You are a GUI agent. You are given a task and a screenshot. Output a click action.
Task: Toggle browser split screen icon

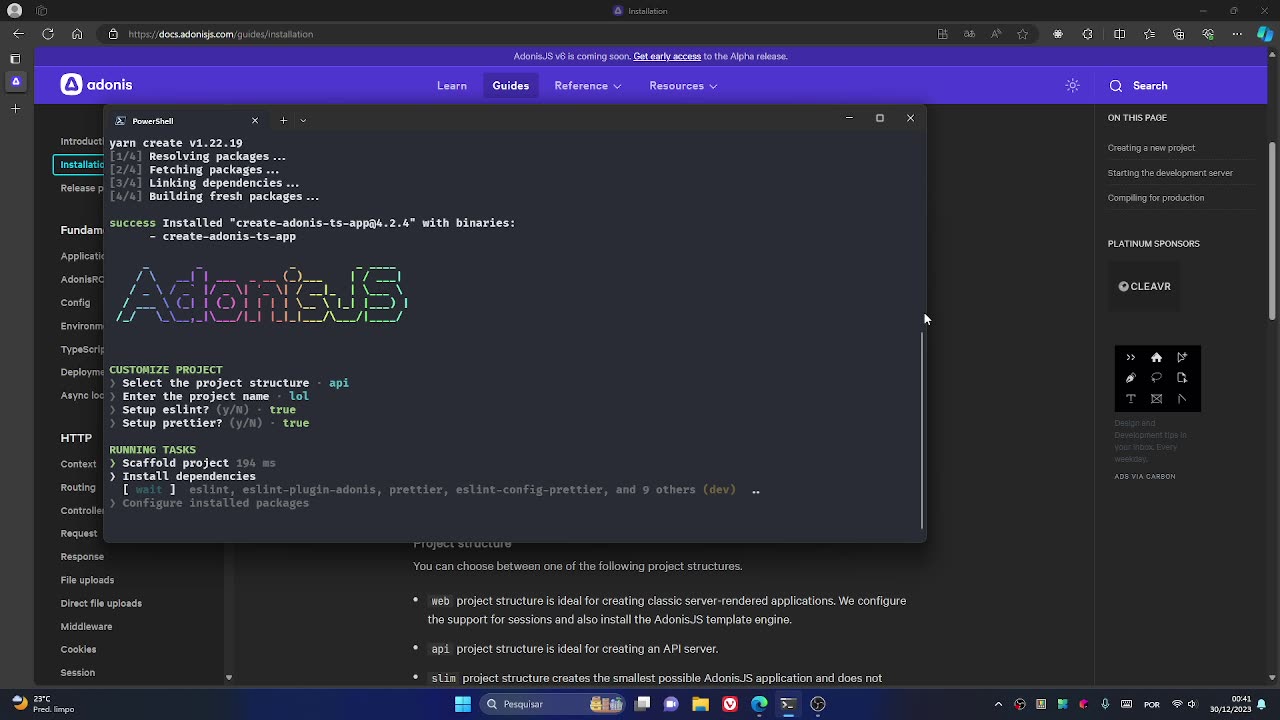1119,34
